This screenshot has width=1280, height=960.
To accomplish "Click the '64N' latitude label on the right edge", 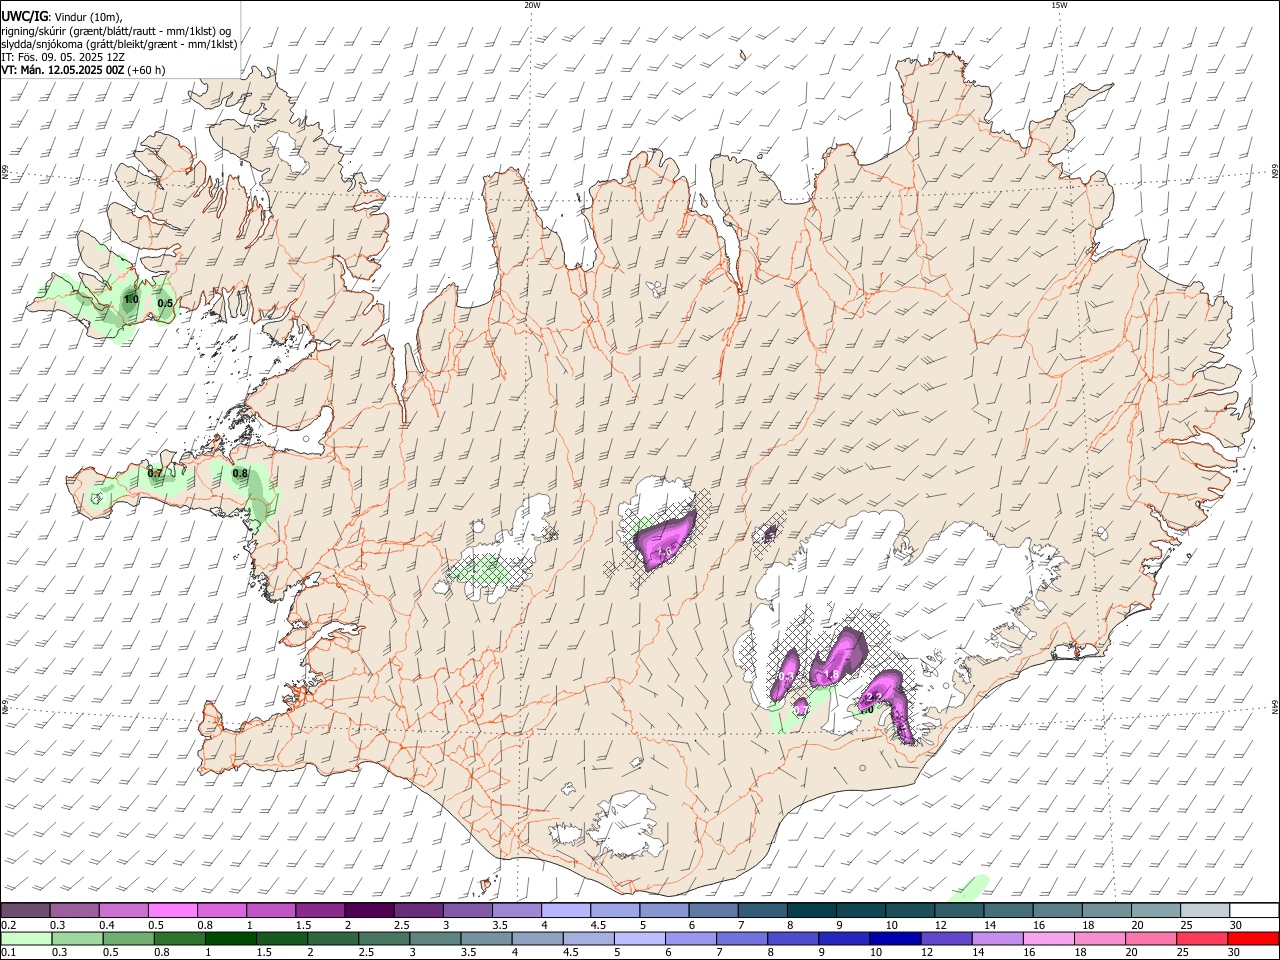I will click(1275, 707).
